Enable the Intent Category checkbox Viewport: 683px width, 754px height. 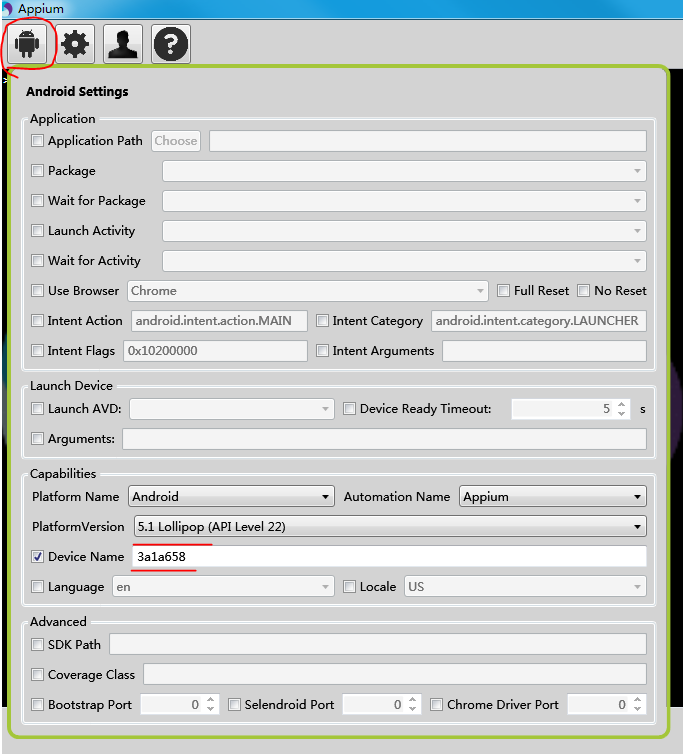coord(322,321)
